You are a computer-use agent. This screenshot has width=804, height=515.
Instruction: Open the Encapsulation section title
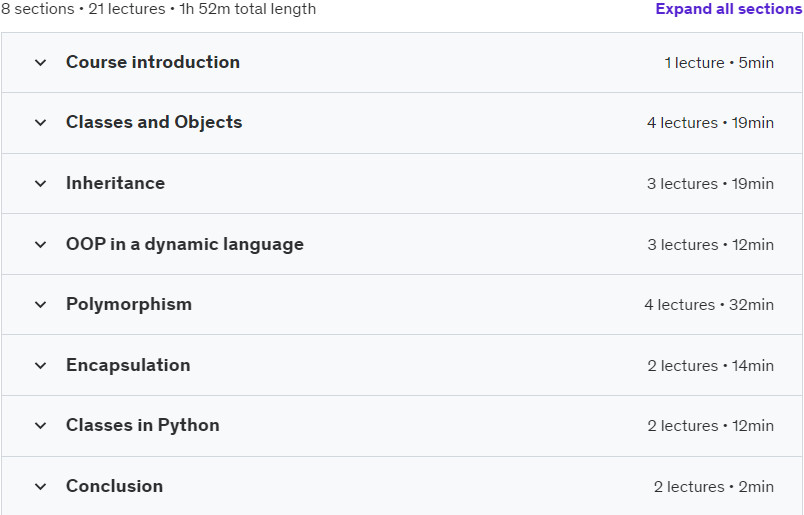pos(128,365)
